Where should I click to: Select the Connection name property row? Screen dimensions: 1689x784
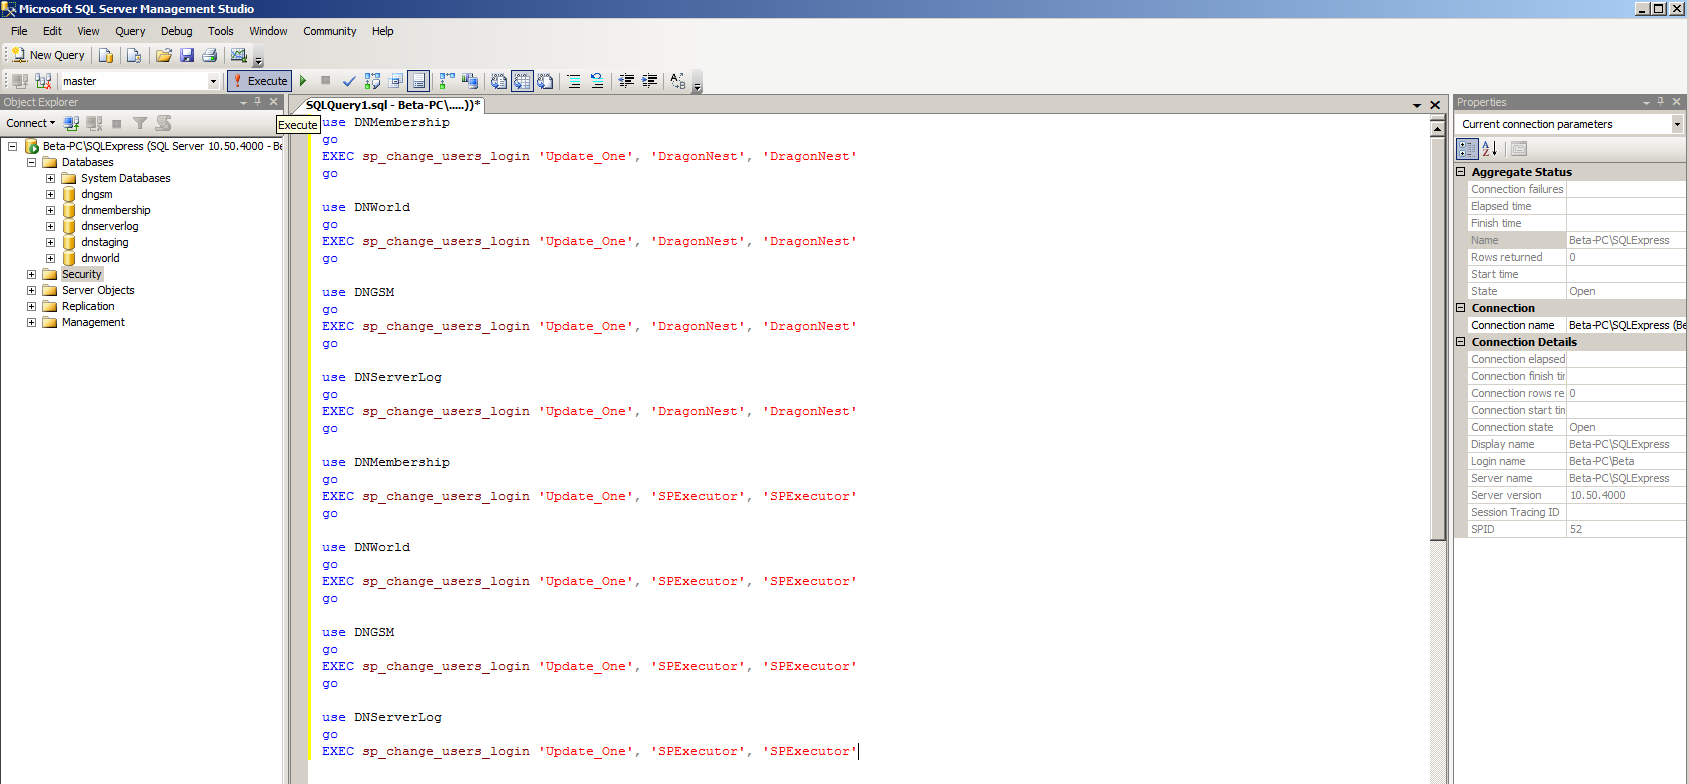[x=1576, y=325]
